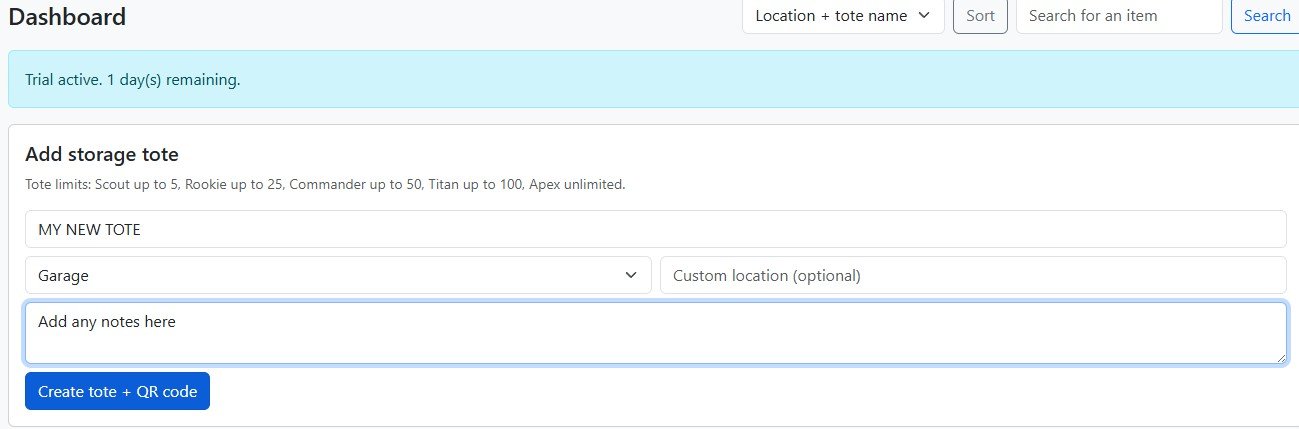Click the Search button
The image size is (1299, 429).
coord(1266,16)
